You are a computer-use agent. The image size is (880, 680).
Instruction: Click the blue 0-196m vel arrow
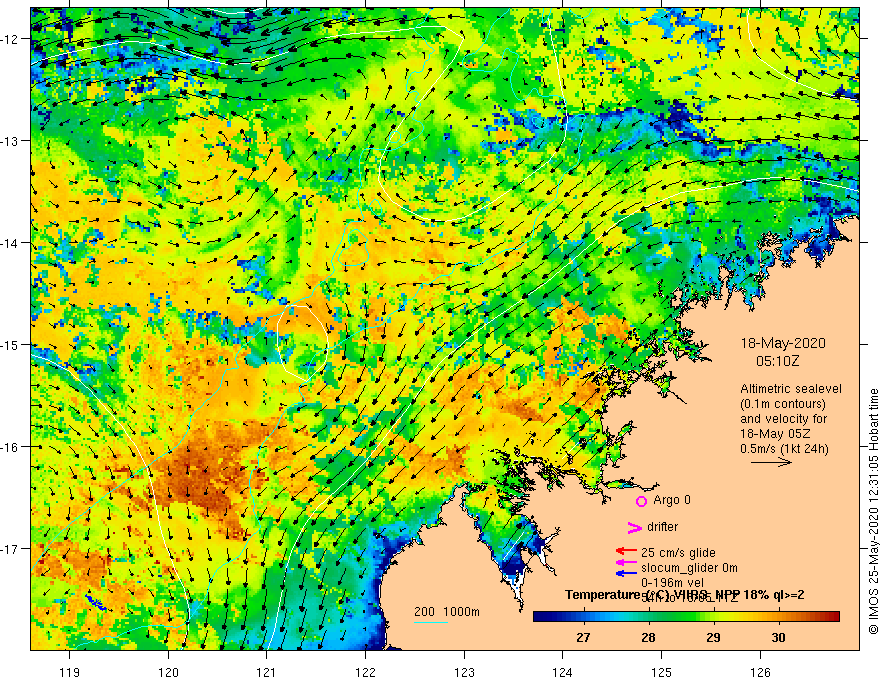click(x=626, y=573)
